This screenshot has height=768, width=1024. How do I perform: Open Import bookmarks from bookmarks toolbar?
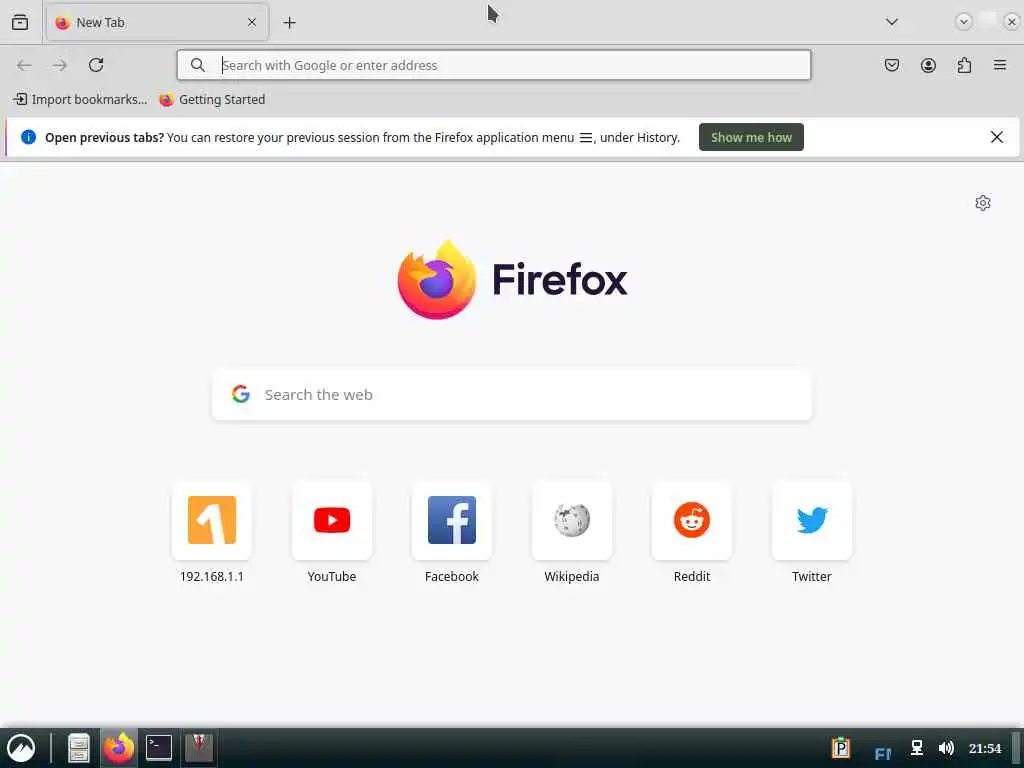(80, 99)
